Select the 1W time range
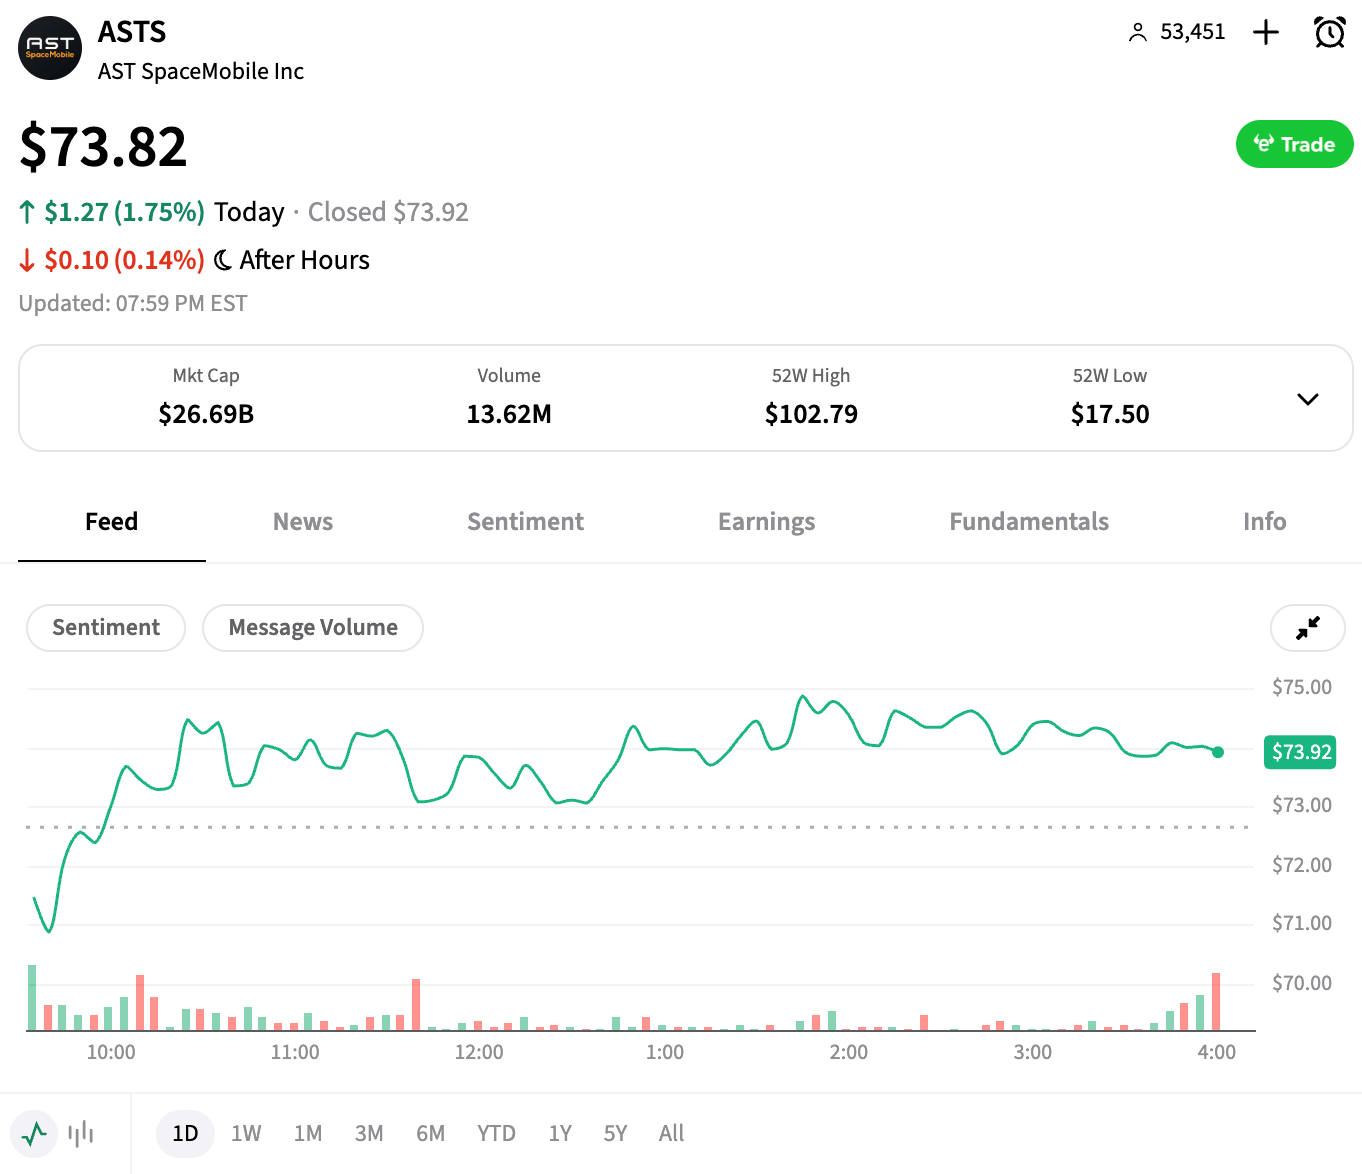Image resolution: width=1362 pixels, height=1174 pixels. point(246,1133)
